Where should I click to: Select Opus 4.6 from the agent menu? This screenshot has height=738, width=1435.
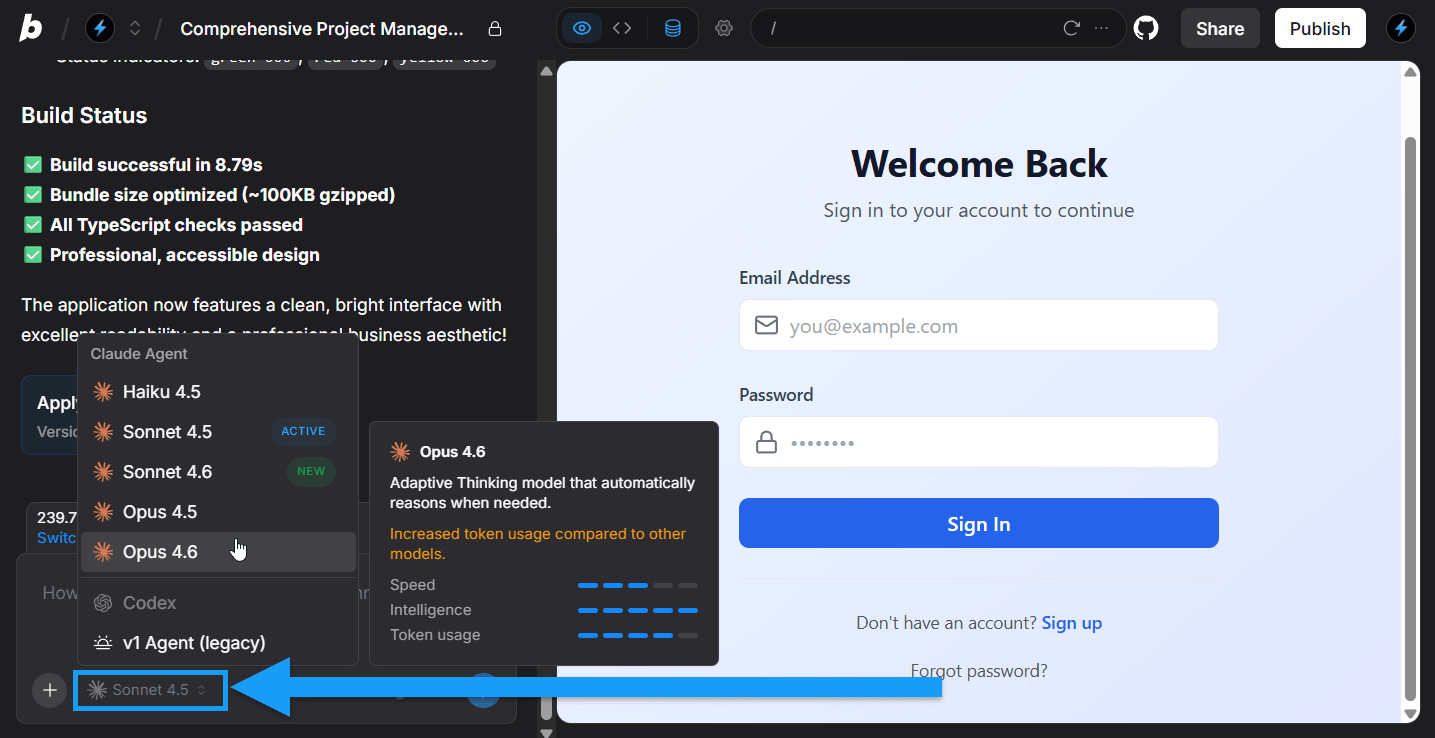160,551
